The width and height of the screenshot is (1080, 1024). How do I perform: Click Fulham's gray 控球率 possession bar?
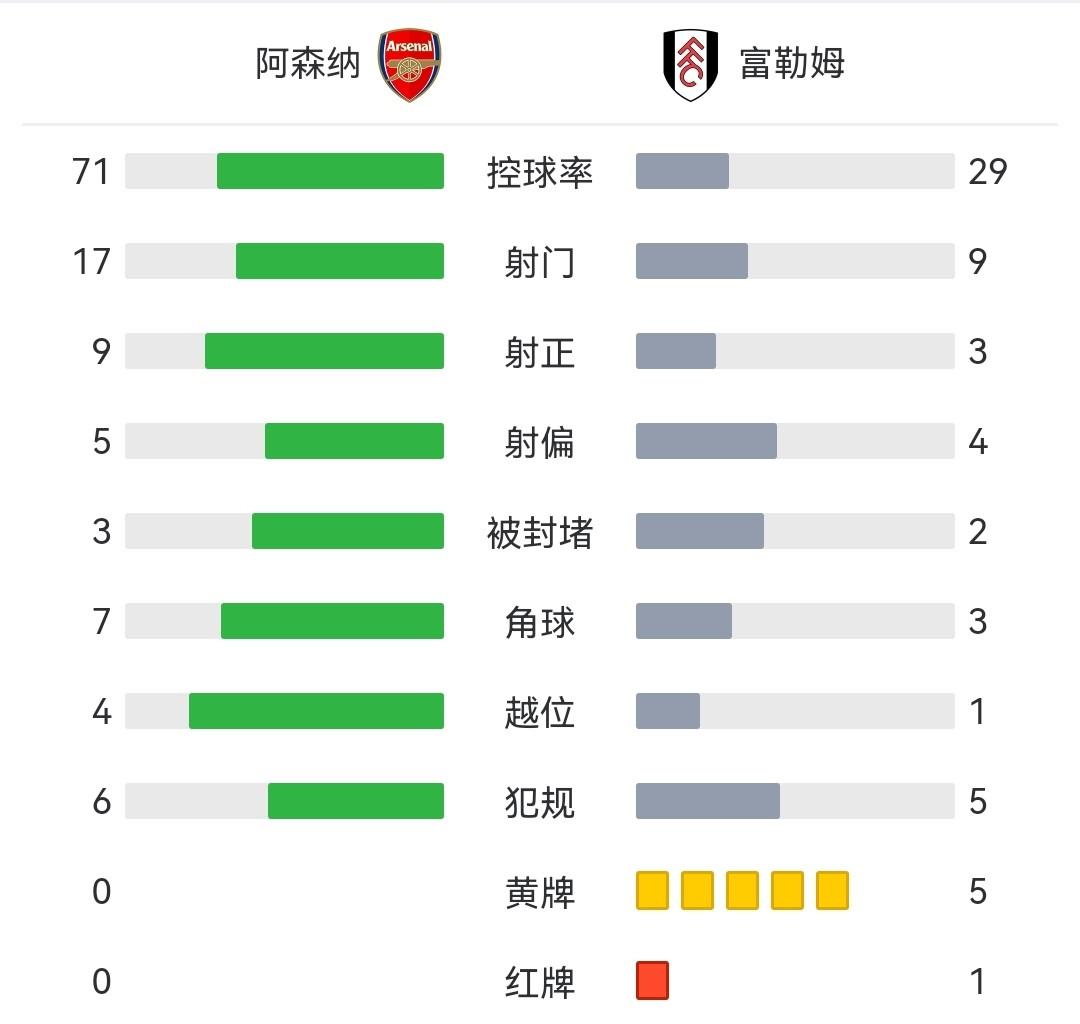pyautogui.click(x=682, y=171)
